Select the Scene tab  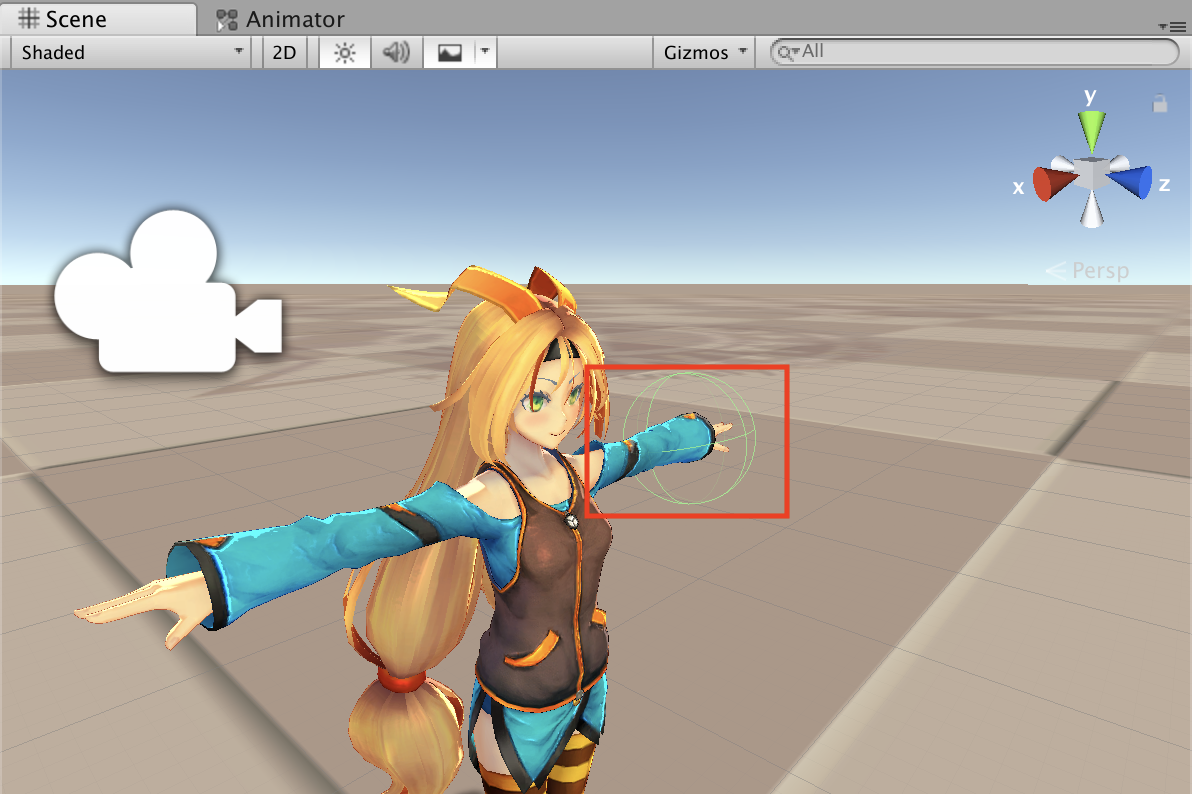(62, 19)
